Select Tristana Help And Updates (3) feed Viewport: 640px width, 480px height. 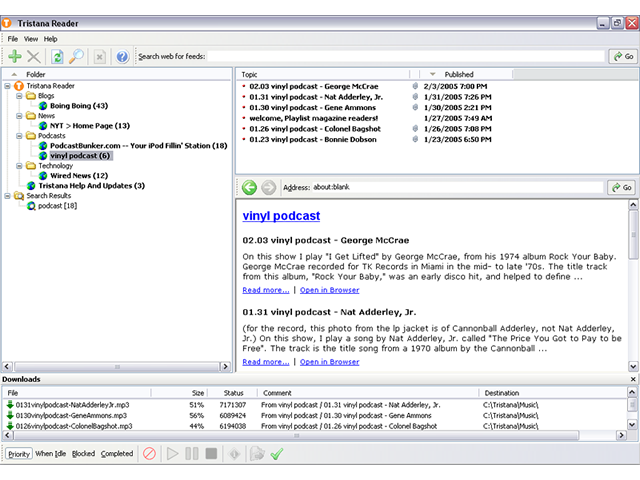coord(91,186)
